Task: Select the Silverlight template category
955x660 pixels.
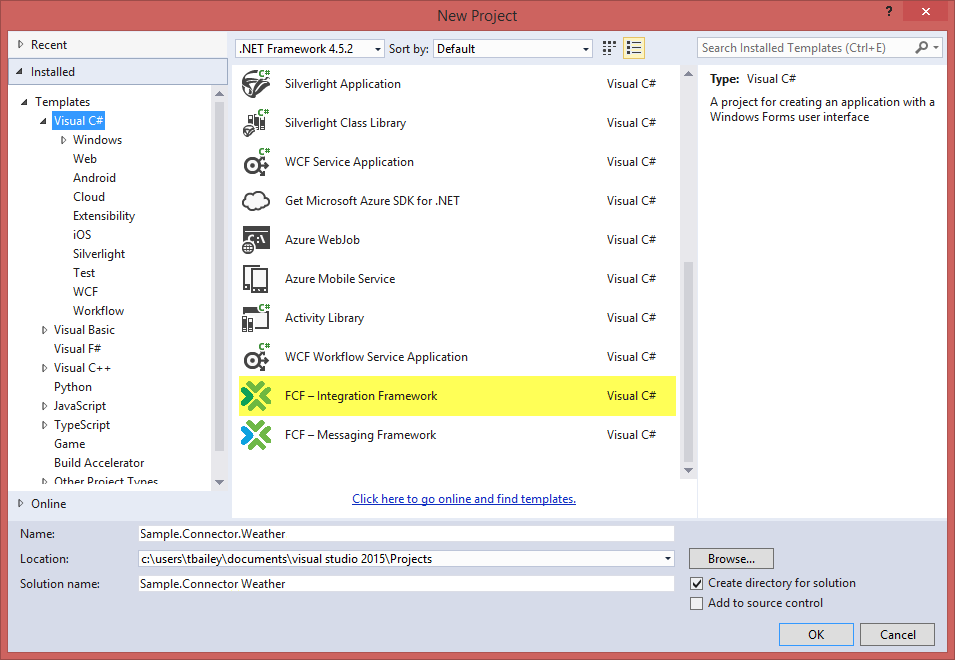Action: pyautogui.click(x=99, y=254)
